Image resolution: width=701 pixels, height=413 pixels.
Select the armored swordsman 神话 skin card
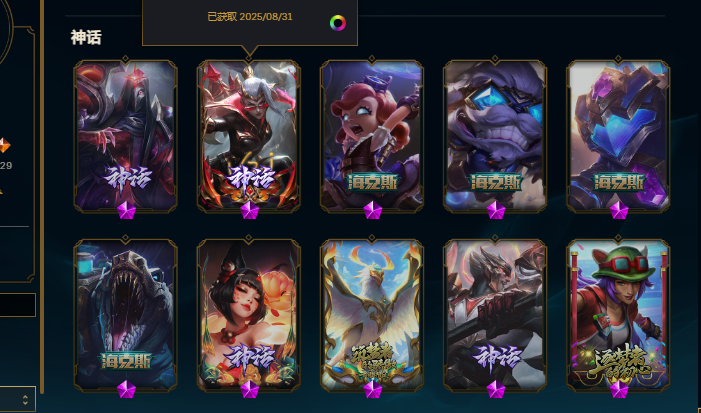click(x=495, y=315)
